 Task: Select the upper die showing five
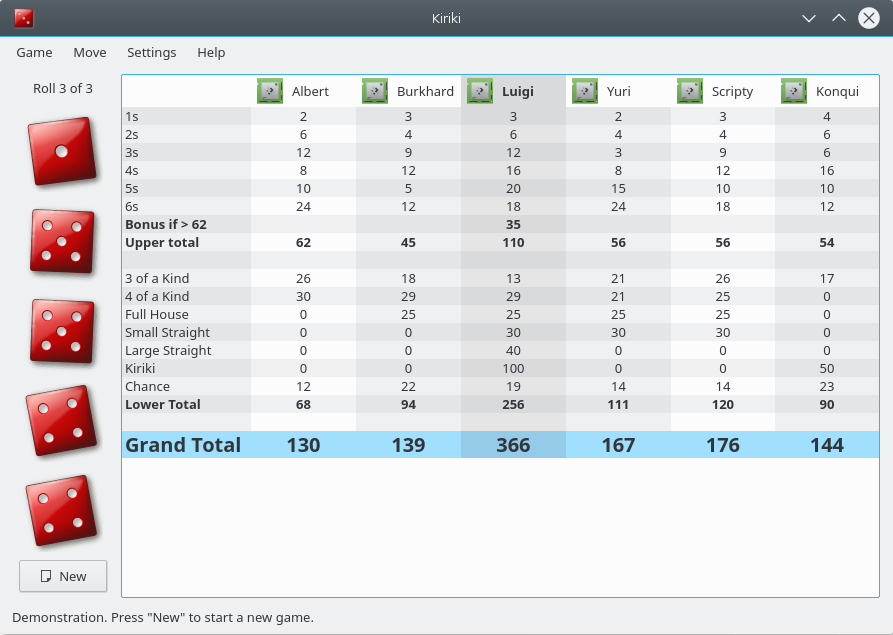click(62, 241)
